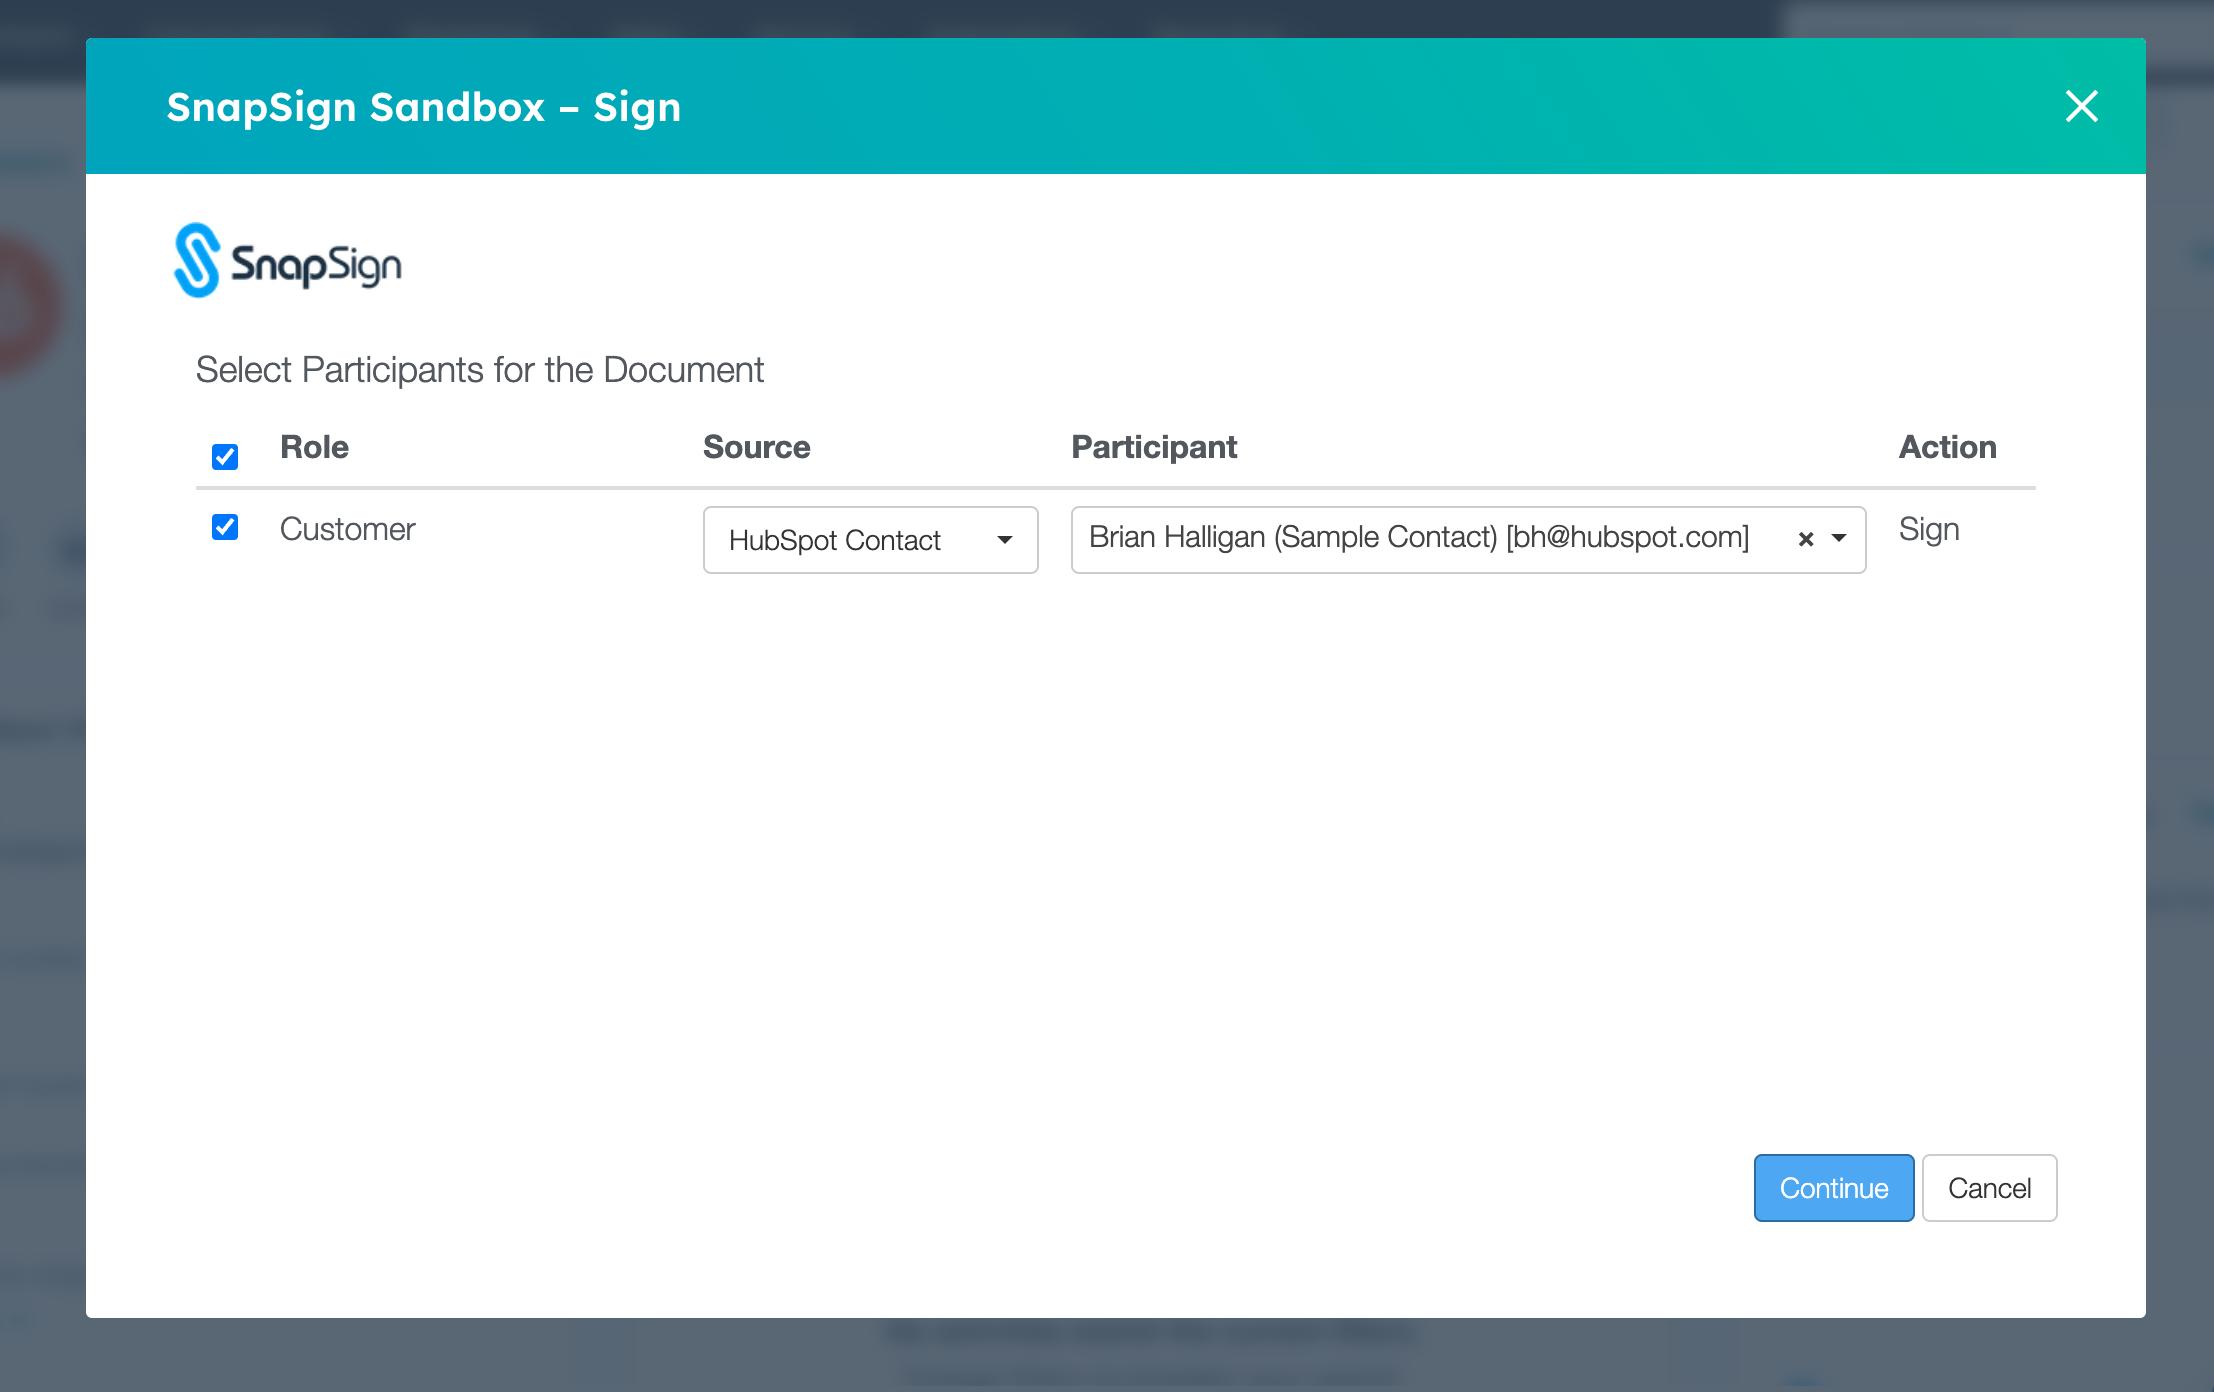This screenshot has width=2214, height=1392.
Task: Expand the Participant dropdown arrow
Action: (1839, 538)
